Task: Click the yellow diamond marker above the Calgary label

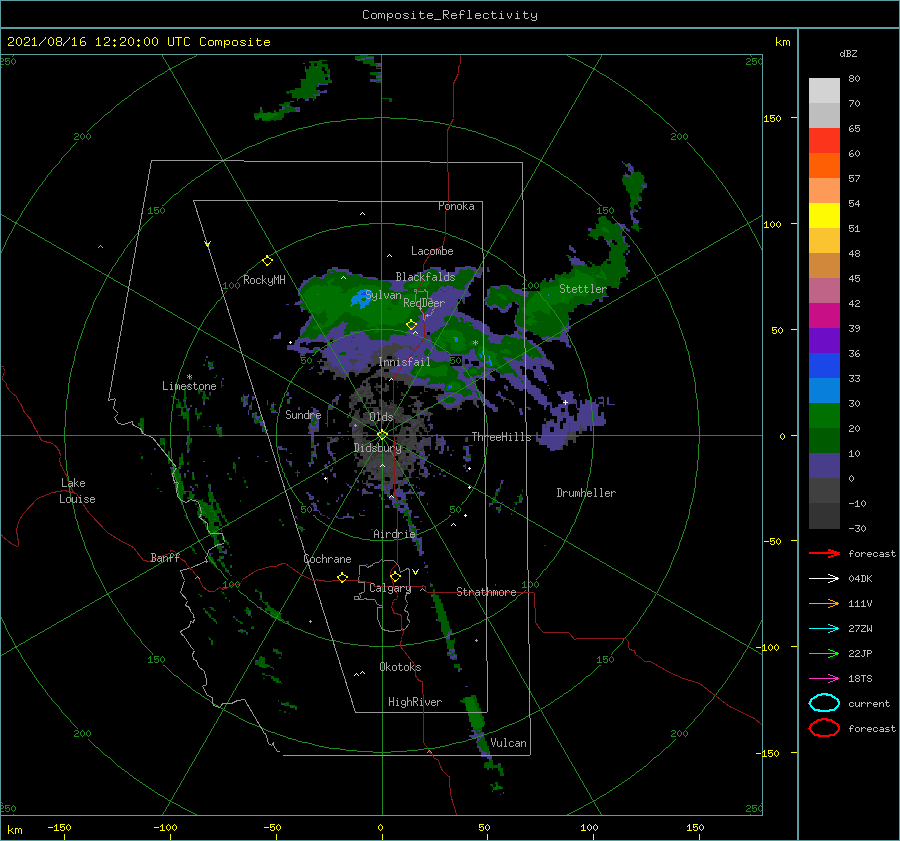Action: pos(395,576)
